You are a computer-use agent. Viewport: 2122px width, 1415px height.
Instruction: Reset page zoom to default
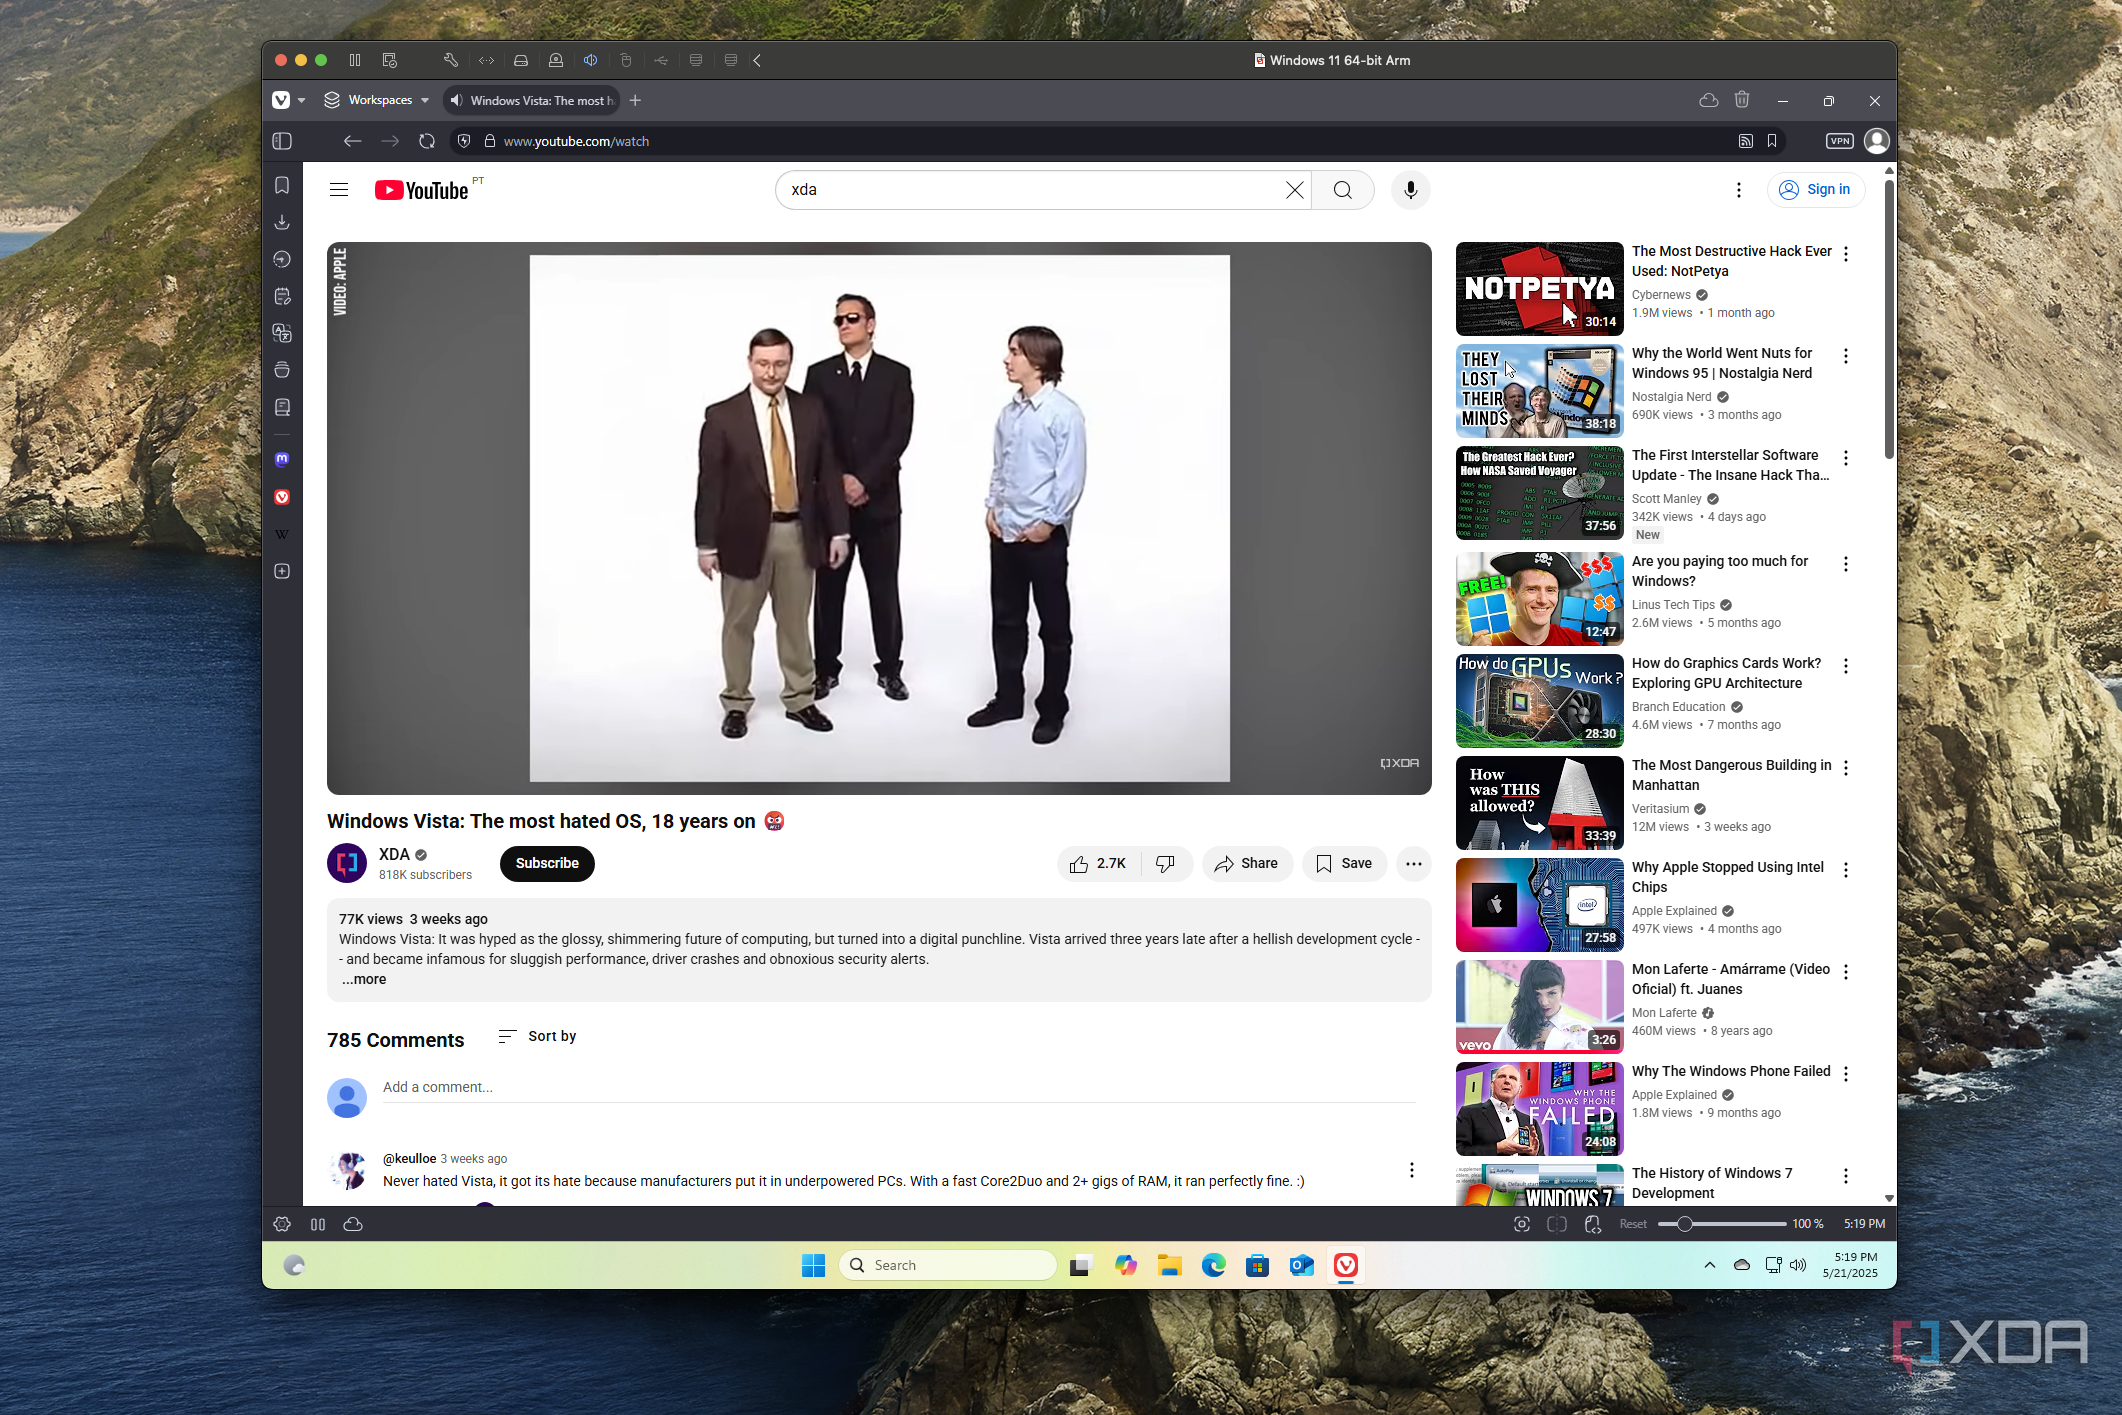1633,1224
